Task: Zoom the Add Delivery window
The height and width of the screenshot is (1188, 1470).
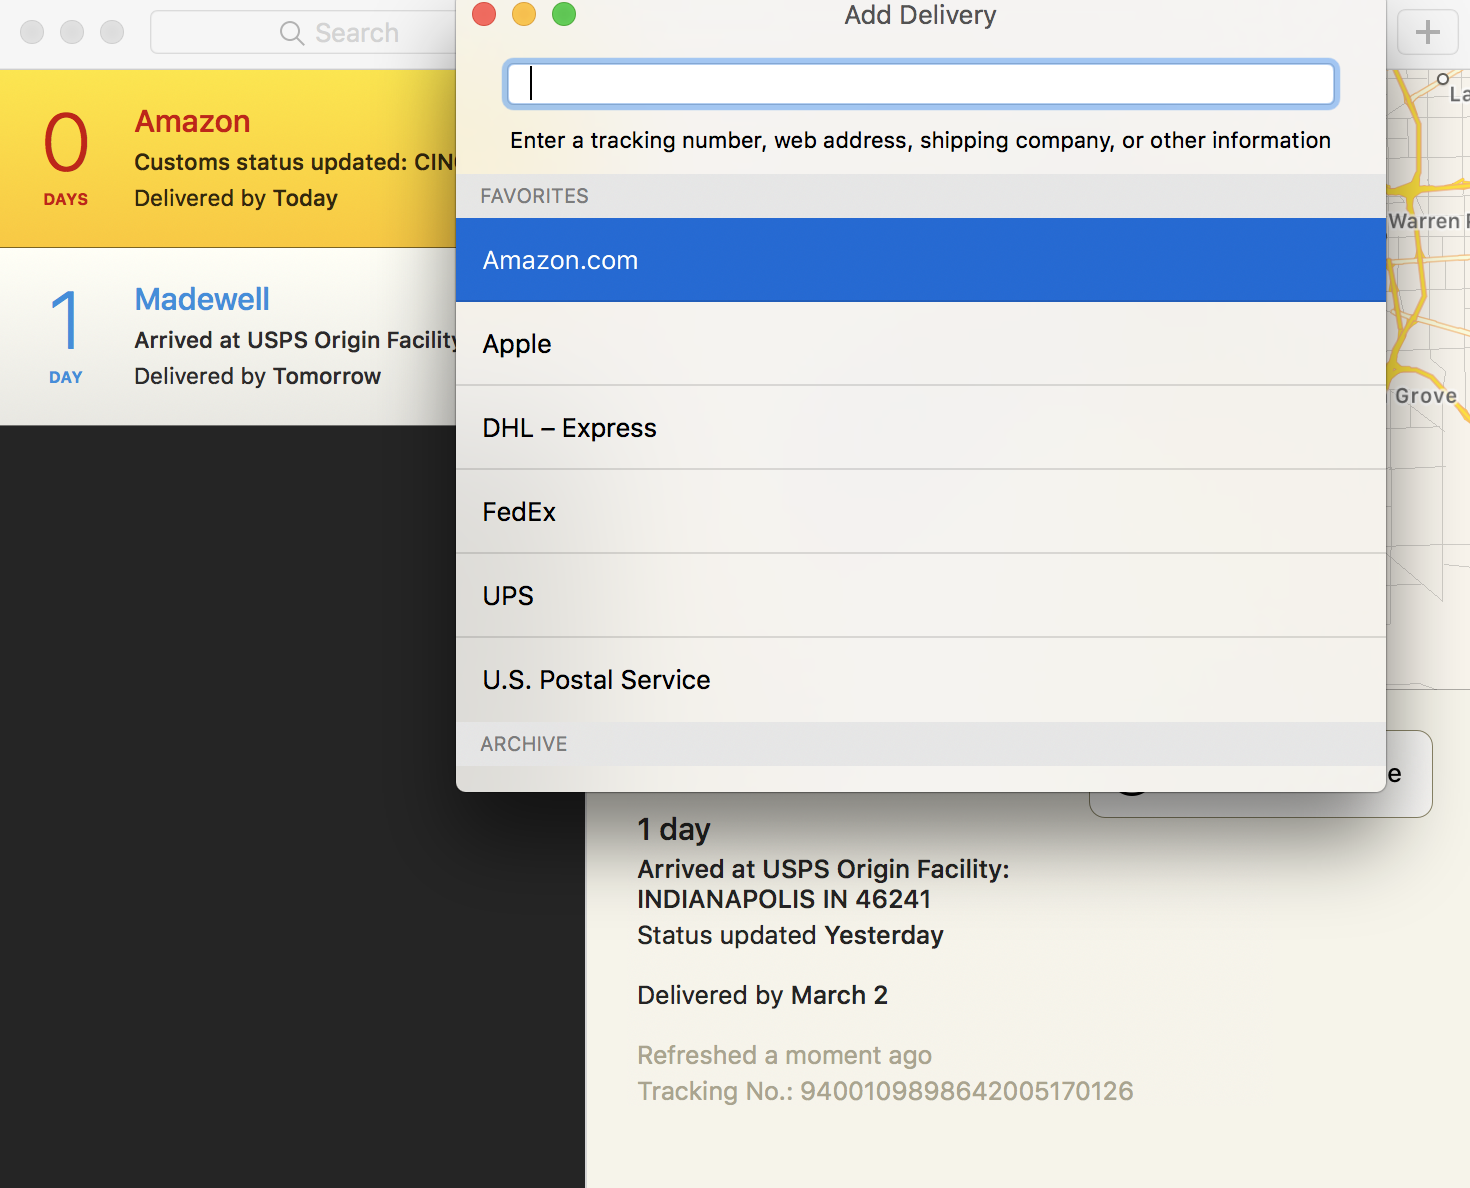Action: [564, 14]
